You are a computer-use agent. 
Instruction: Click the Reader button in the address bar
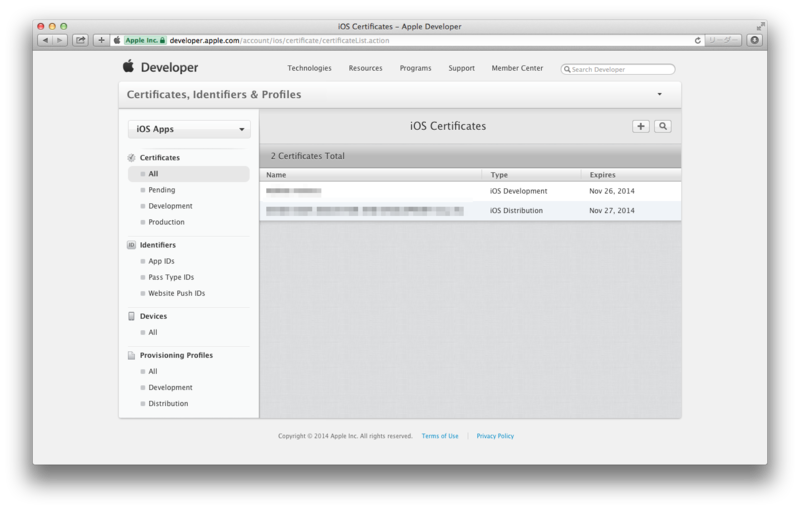pos(723,40)
